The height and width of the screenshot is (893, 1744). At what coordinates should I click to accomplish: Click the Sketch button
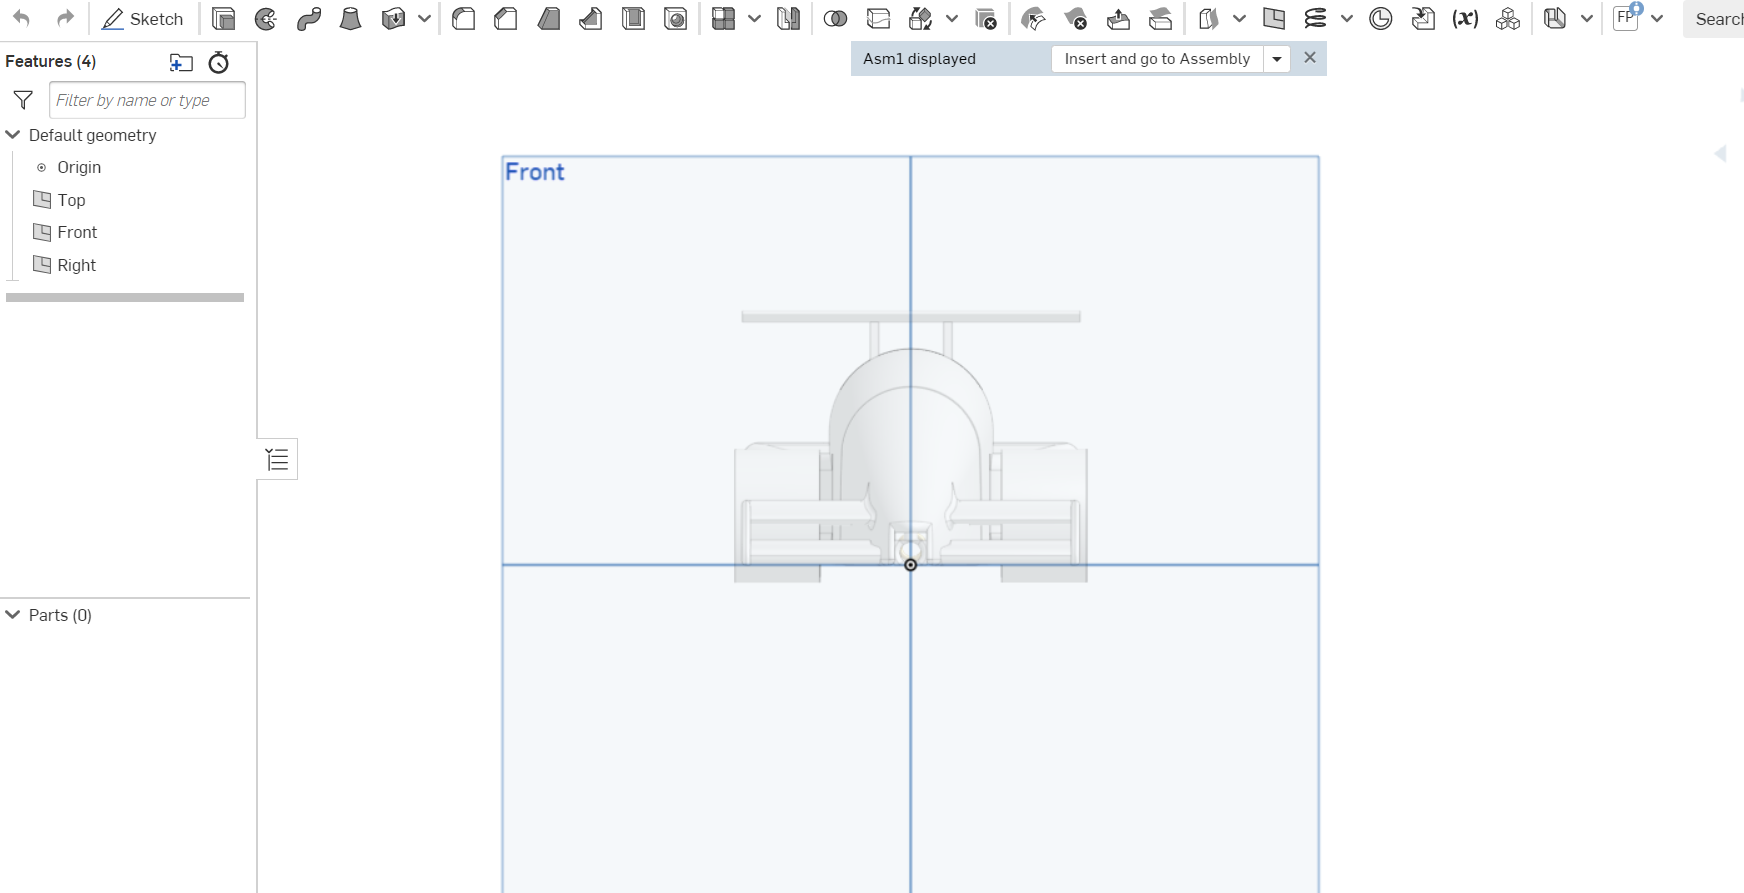pos(143,19)
